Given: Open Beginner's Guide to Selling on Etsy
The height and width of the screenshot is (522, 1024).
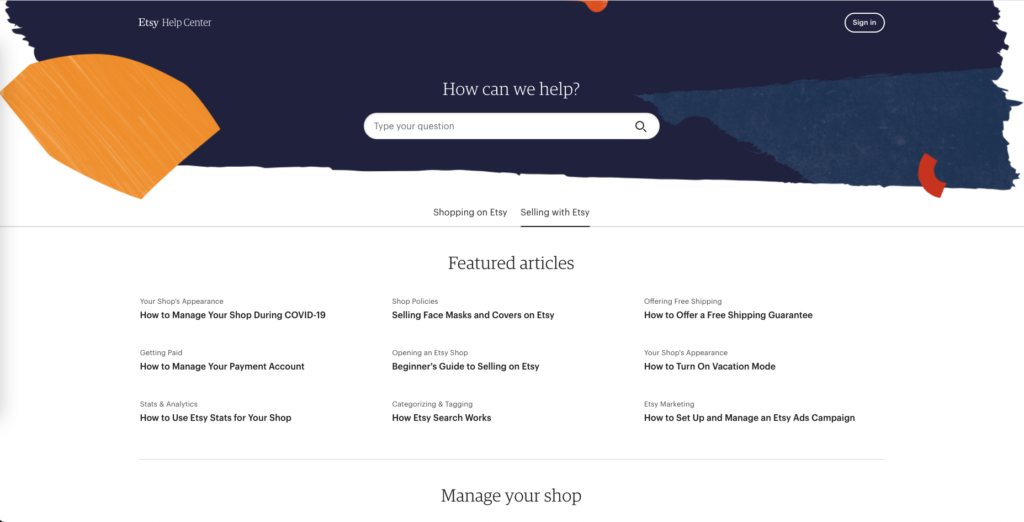Looking at the screenshot, I should point(466,367).
